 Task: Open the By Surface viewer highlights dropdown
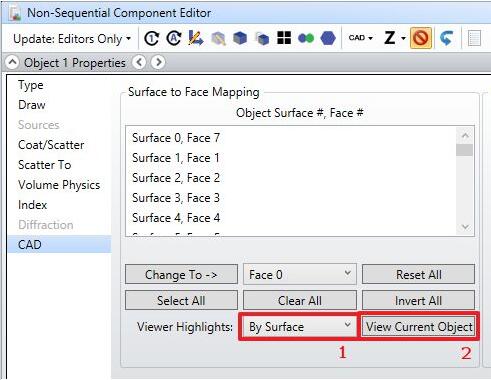300,326
